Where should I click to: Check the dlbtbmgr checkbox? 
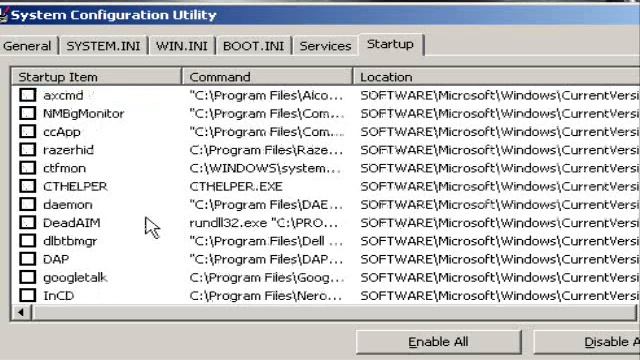(27, 241)
